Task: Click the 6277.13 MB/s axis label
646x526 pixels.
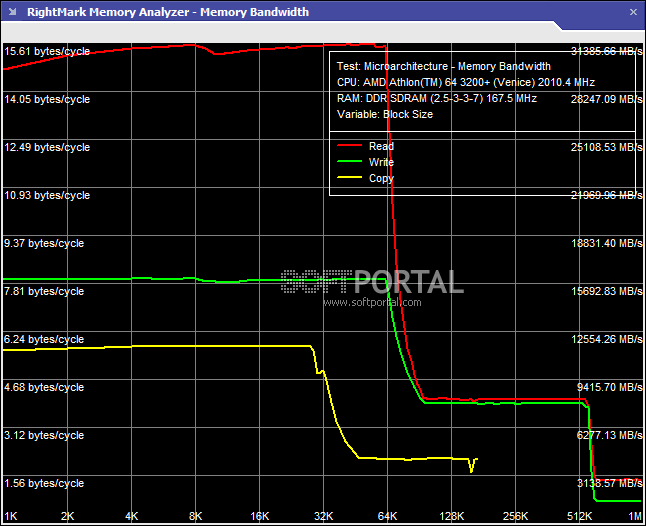Action: [x=609, y=435]
